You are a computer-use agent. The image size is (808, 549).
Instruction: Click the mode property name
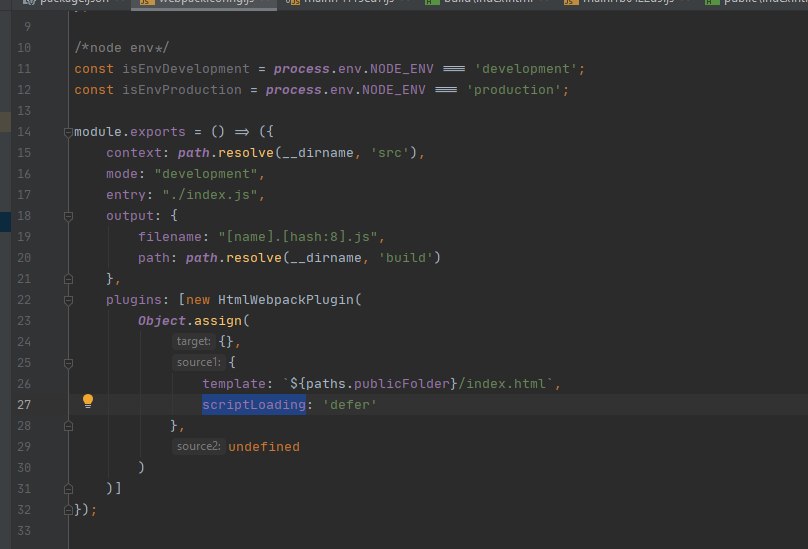(x=122, y=174)
